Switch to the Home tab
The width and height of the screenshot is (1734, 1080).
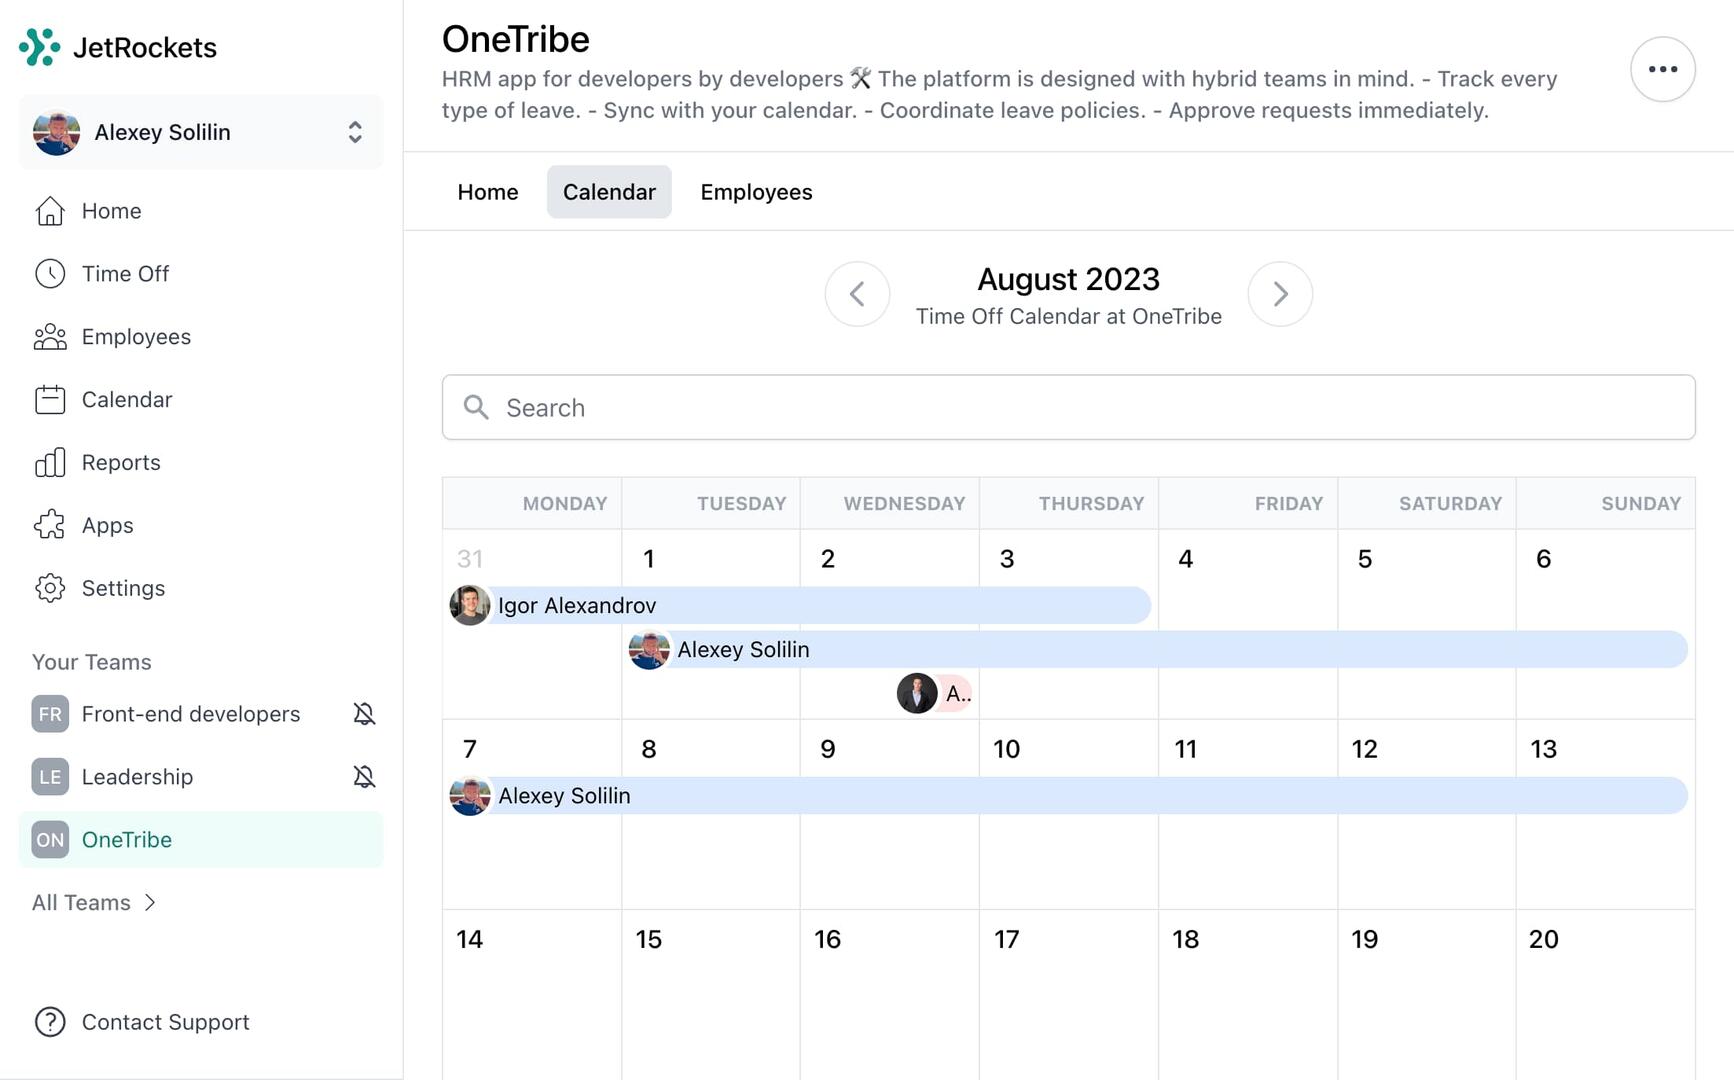488,192
